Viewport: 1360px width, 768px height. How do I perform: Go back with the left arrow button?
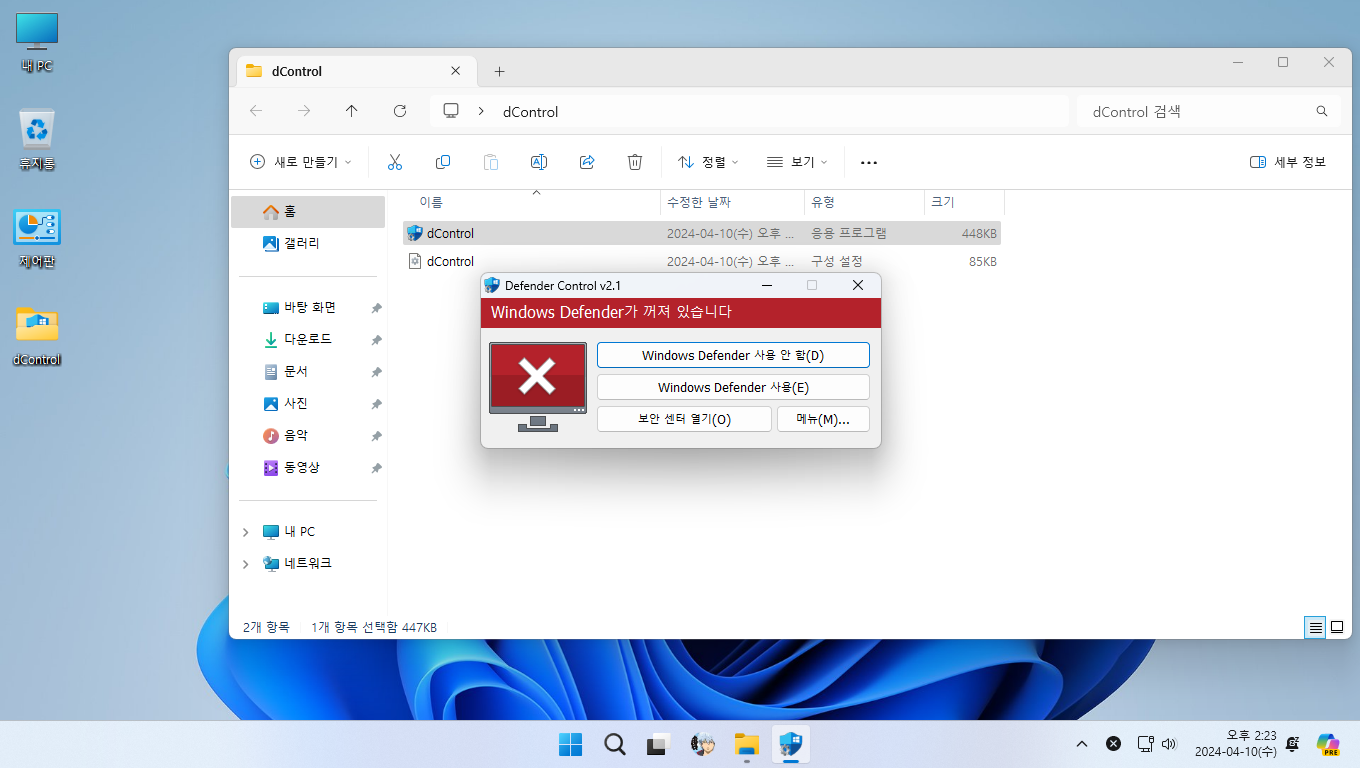coord(256,111)
